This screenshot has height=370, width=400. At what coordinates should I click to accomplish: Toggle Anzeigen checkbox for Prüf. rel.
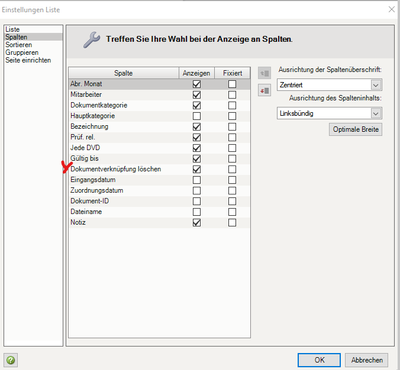pos(197,137)
